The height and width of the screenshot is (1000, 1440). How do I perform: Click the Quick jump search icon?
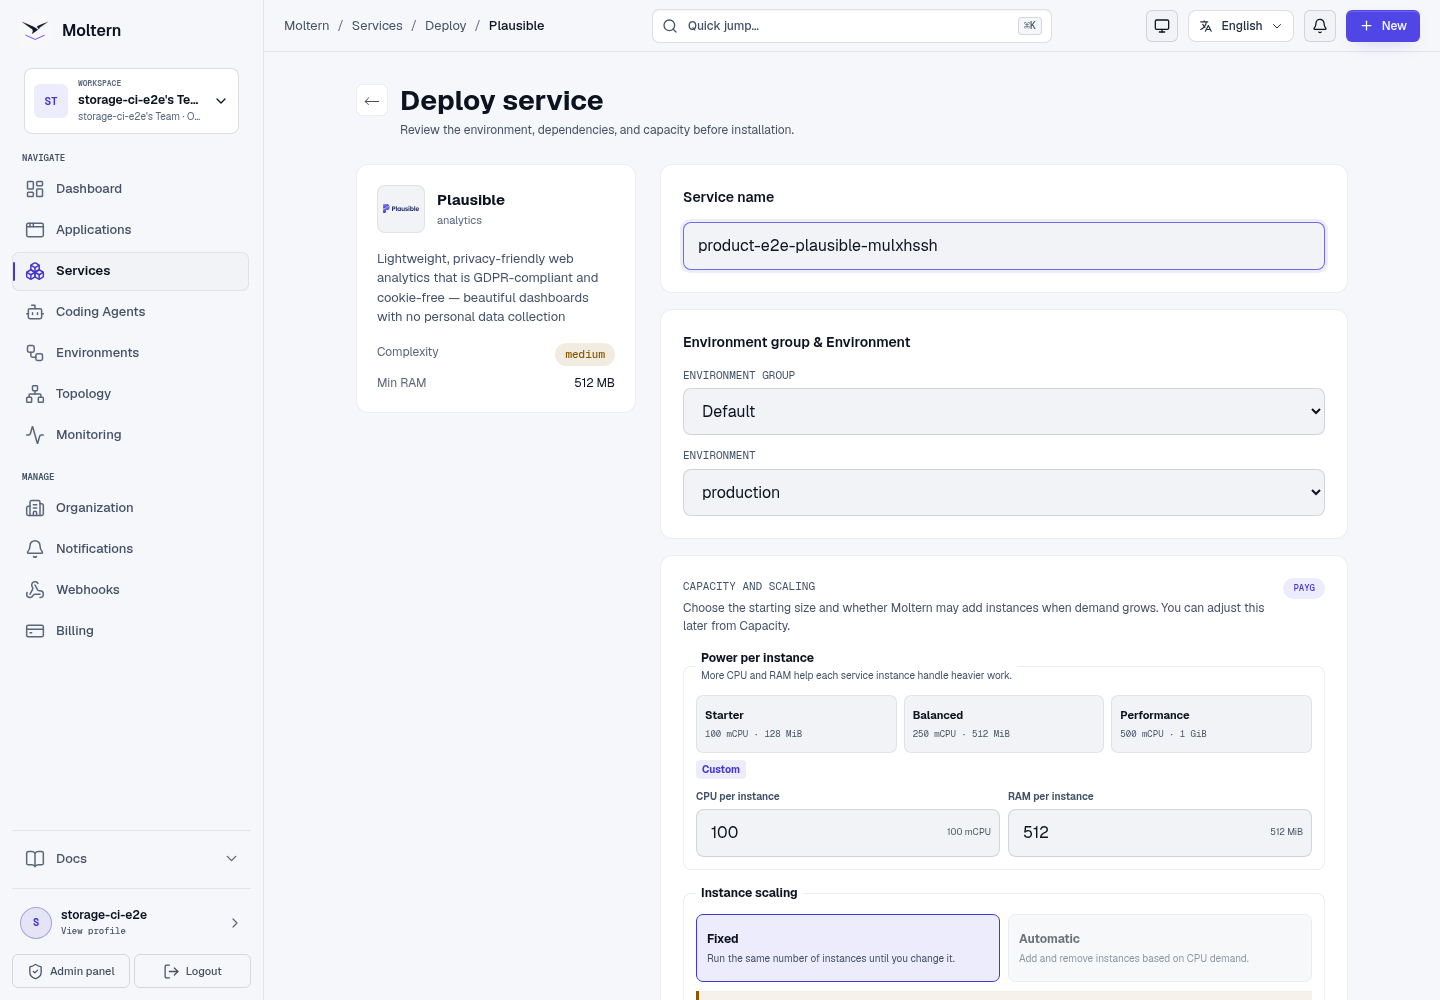(670, 26)
